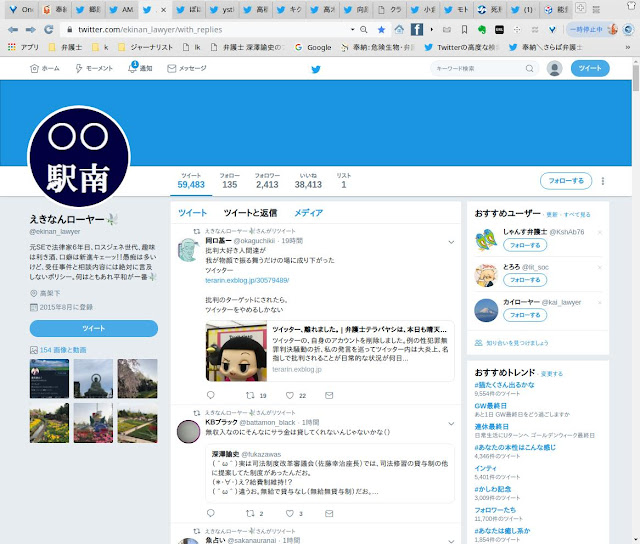Screen dimensions: 640x544
Task: Open the フォロー 135 following count
Action: (229, 180)
